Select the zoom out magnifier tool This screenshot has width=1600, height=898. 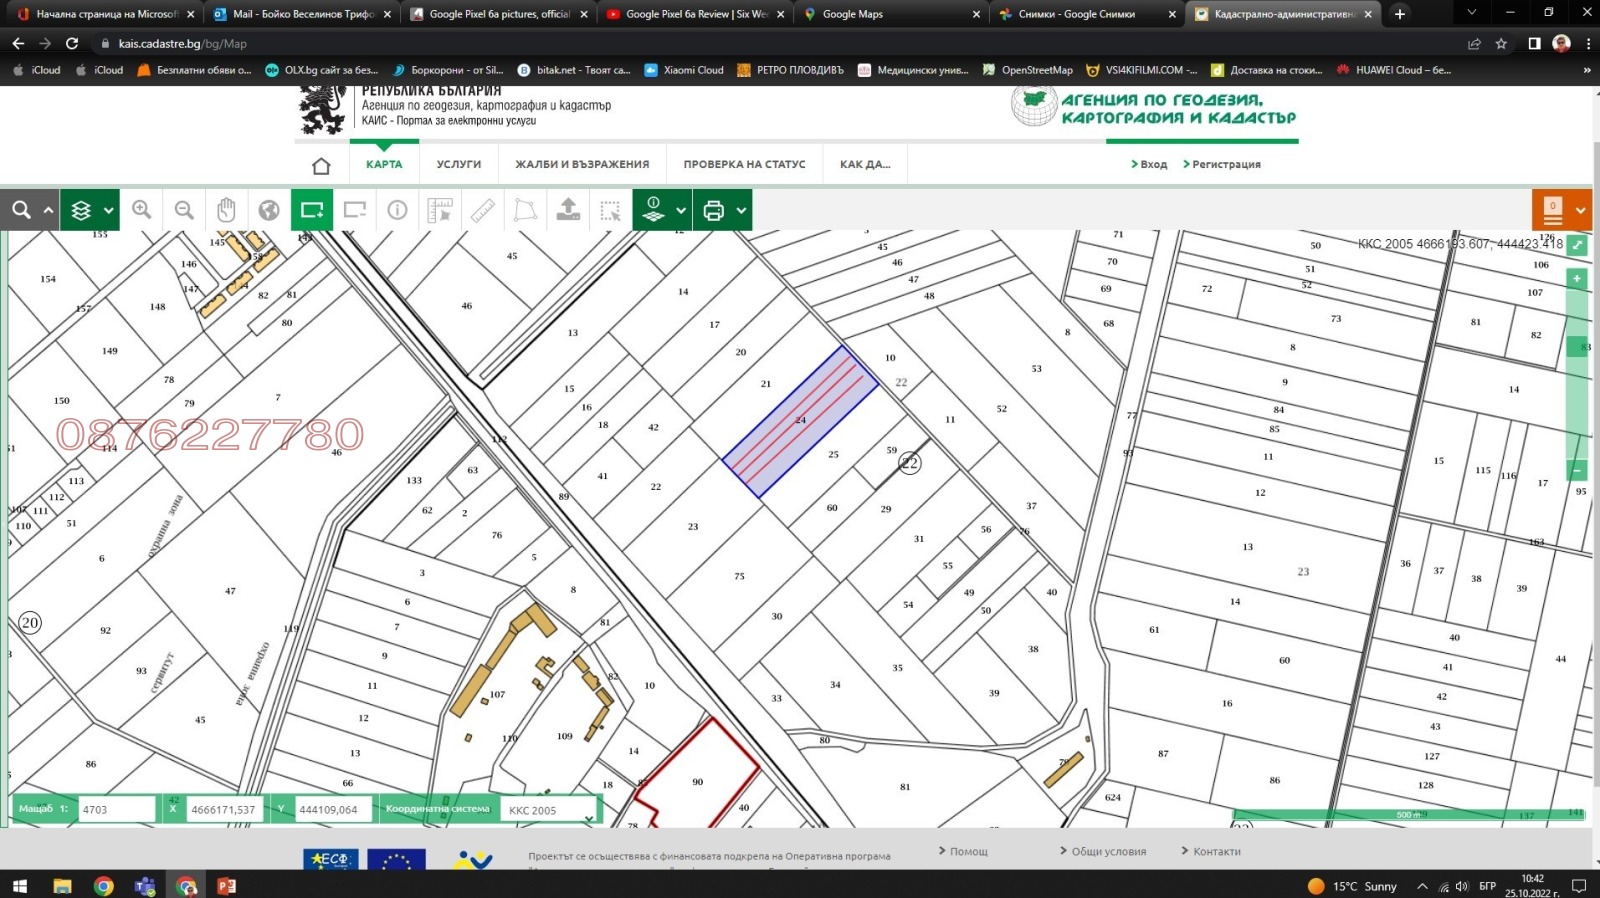pyautogui.click(x=184, y=210)
